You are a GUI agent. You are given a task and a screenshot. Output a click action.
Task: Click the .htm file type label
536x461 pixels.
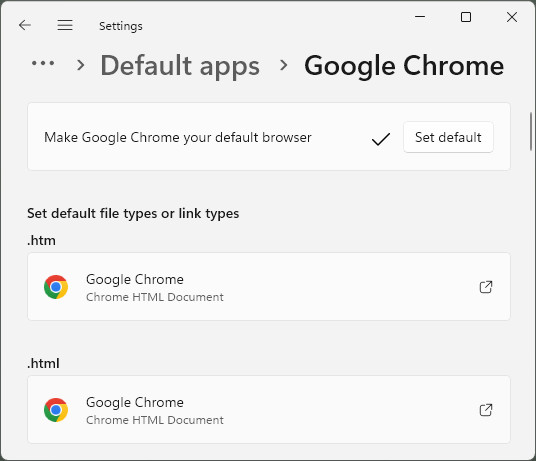(x=41, y=241)
